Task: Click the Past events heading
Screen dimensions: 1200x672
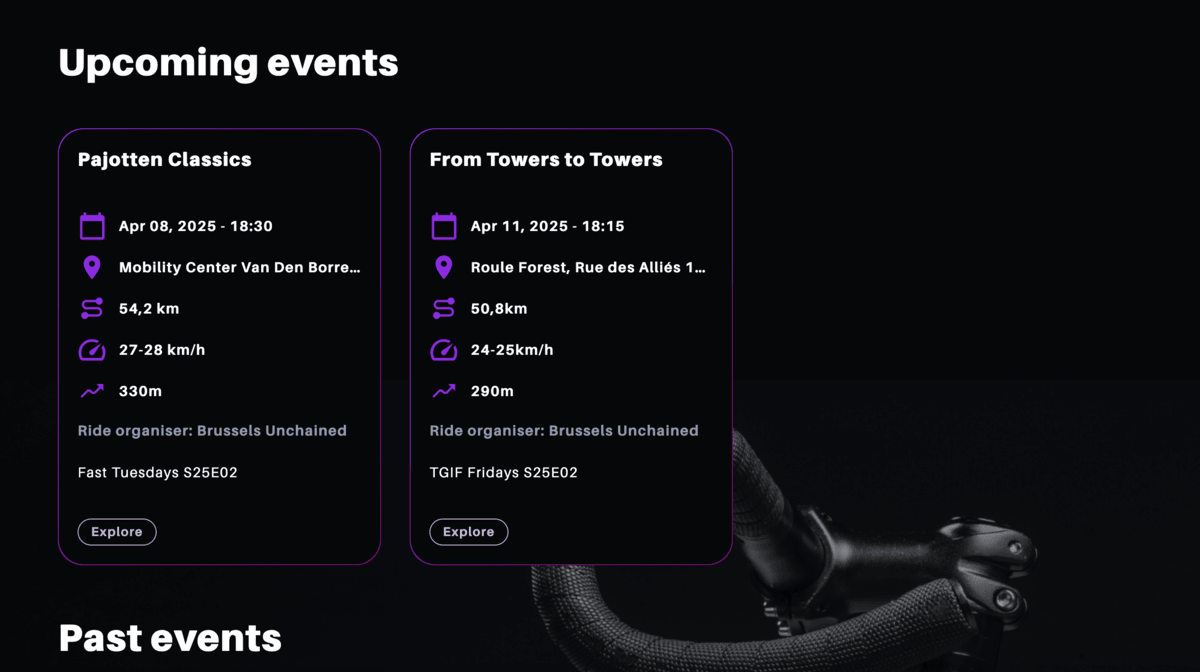Action: click(x=170, y=638)
